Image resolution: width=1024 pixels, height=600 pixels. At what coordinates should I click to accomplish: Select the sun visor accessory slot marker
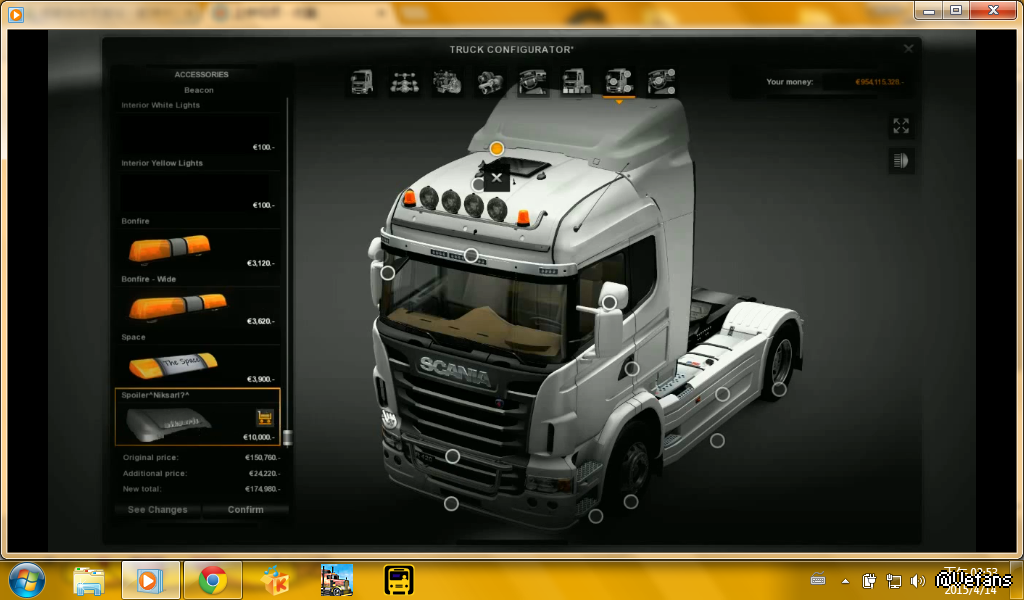click(x=471, y=255)
